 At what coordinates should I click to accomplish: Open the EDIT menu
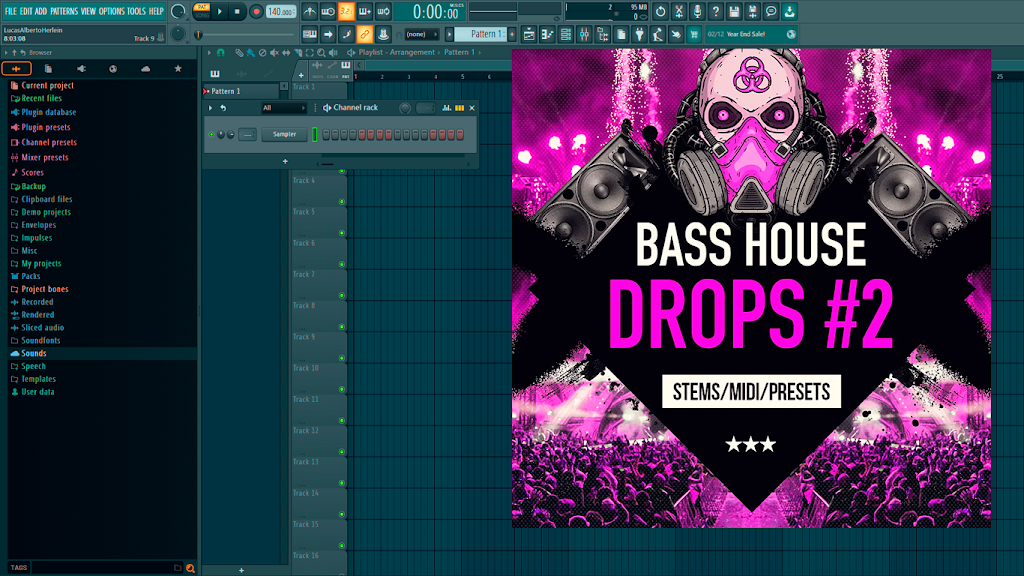pyautogui.click(x=26, y=11)
